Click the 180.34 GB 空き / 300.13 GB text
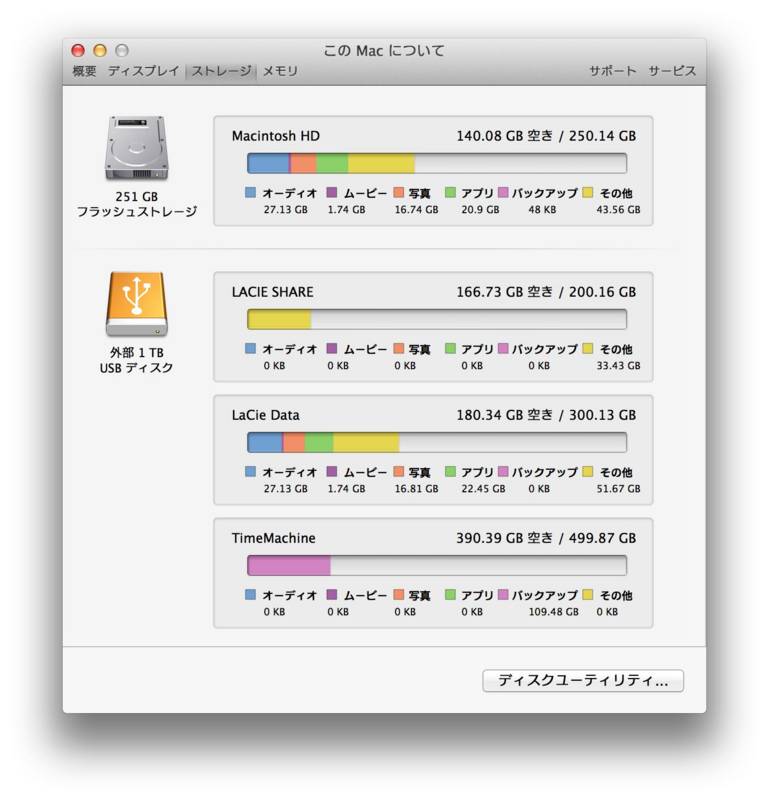The height and width of the screenshot is (800, 769). click(x=546, y=415)
